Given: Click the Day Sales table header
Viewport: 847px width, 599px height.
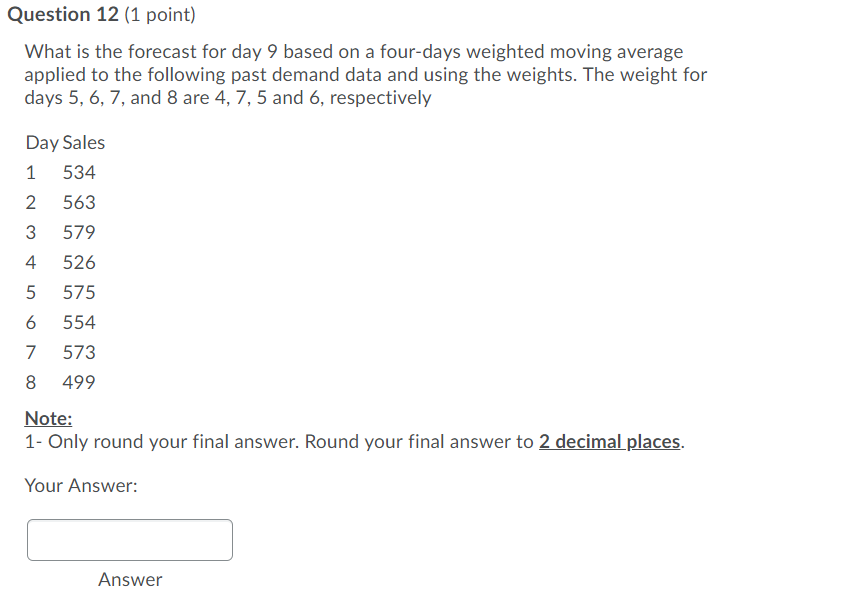Looking at the screenshot, I should (65, 142).
